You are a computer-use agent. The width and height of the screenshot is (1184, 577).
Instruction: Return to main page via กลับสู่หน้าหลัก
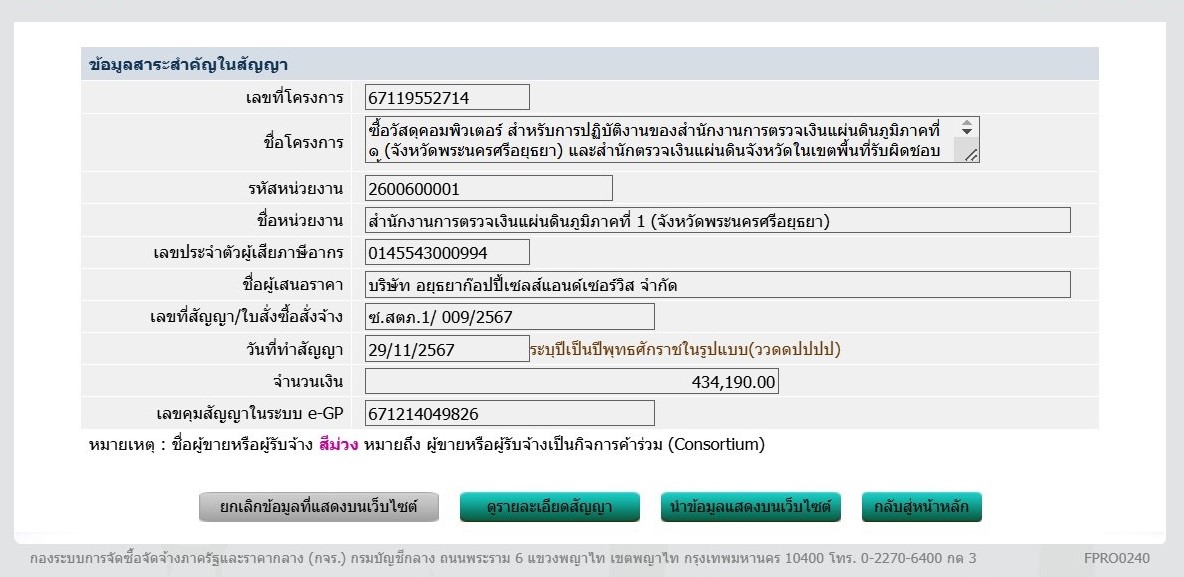(921, 507)
